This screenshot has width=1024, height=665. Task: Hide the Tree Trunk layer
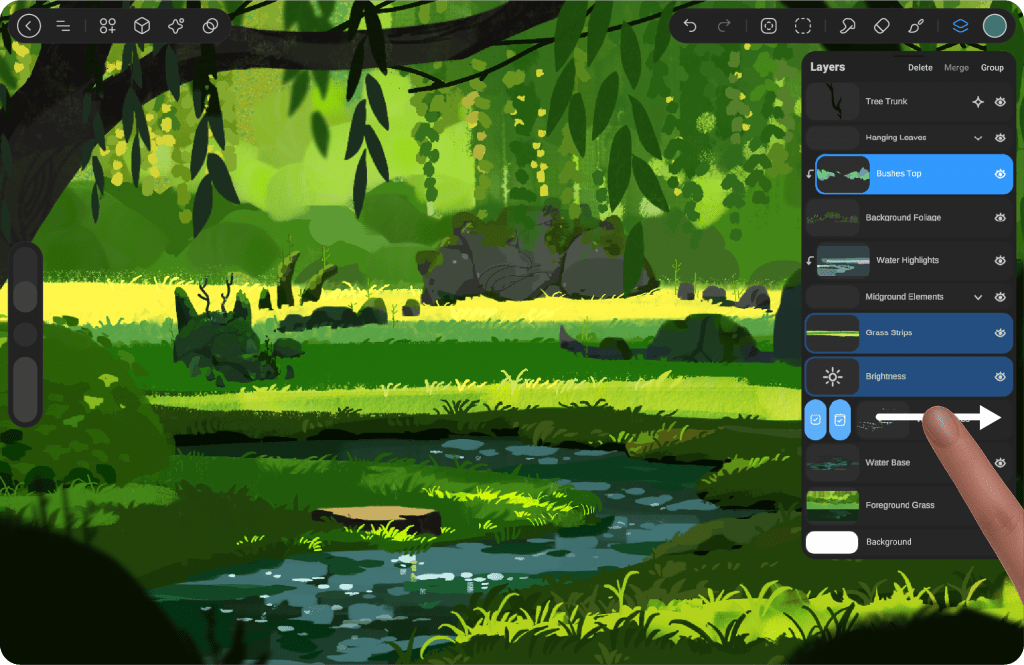[1000, 102]
